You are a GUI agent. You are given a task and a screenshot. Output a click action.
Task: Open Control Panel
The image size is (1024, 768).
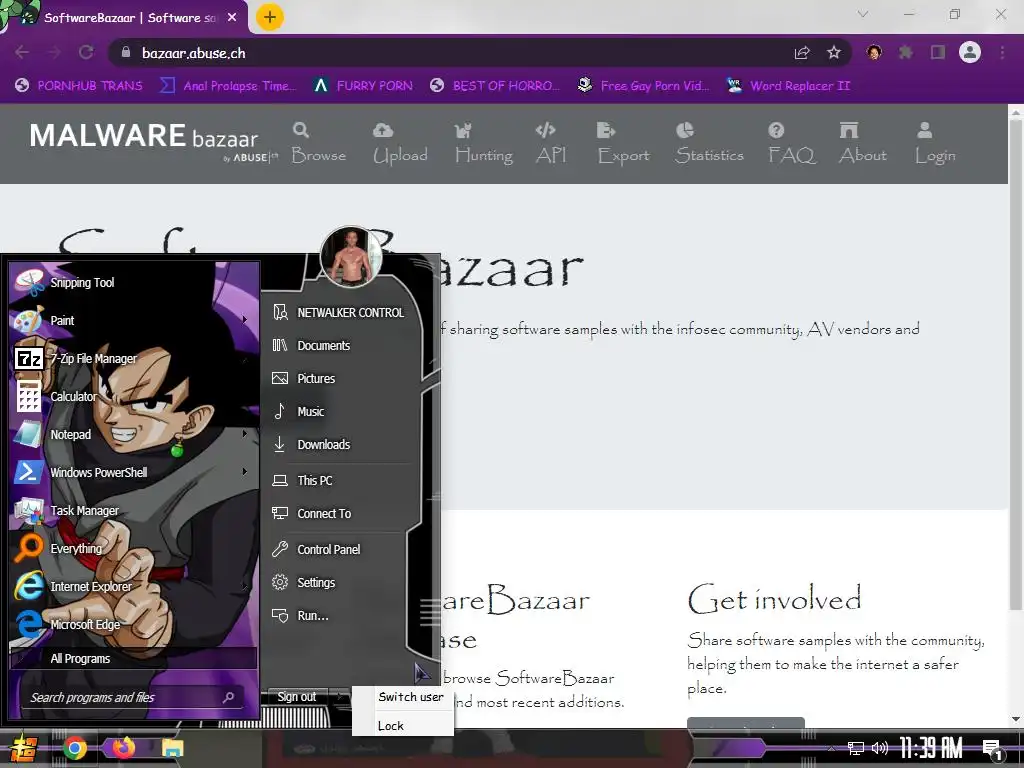(340, 549)
